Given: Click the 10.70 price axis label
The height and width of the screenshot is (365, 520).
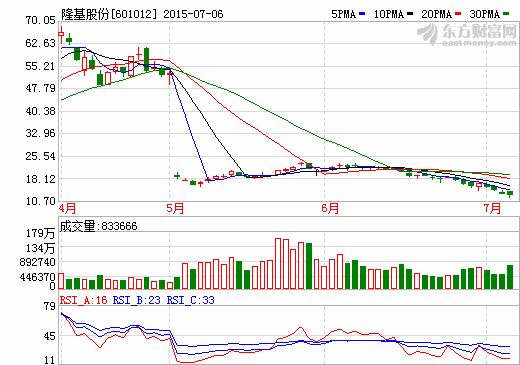Looking at the screenshot, I should pos(40,201).
